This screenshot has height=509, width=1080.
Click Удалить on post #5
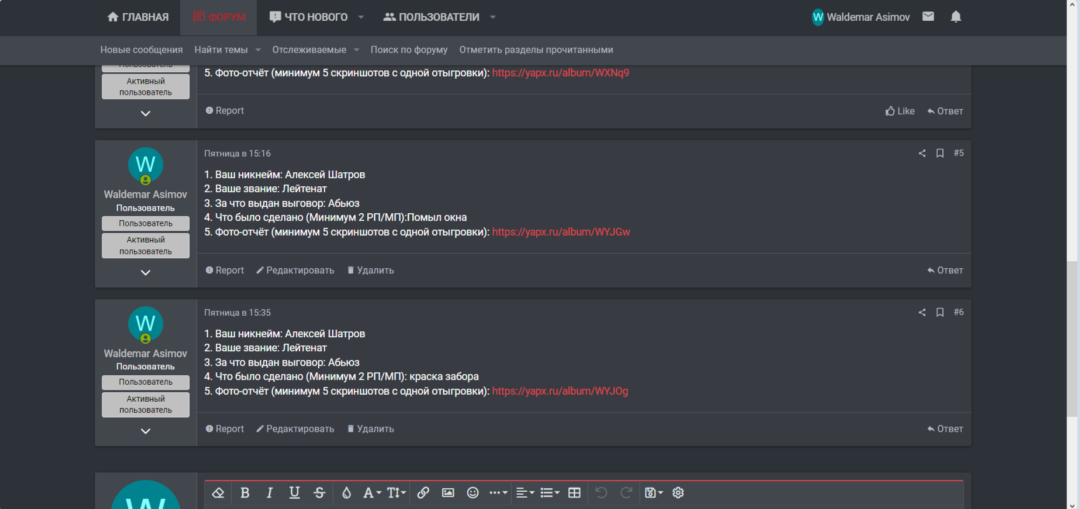coord(370,270)
